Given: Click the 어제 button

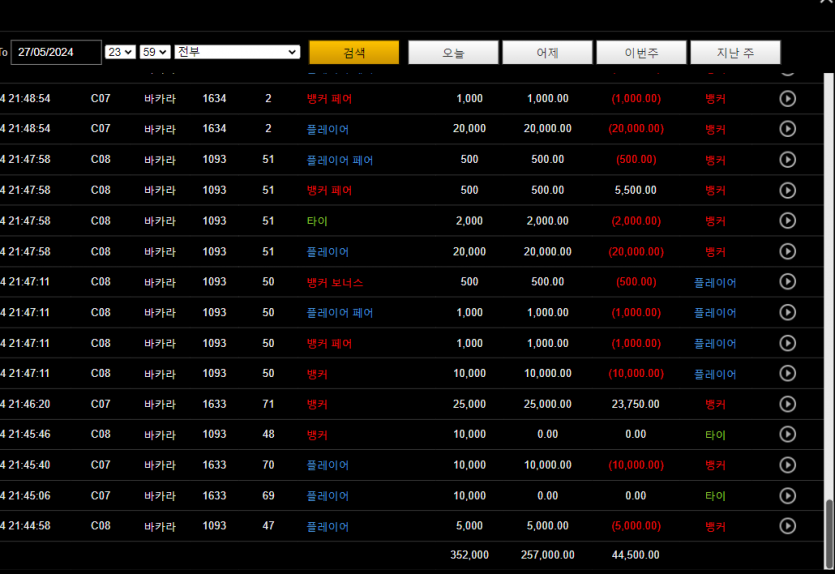Looking at the screenshot, I should point(547,52).
